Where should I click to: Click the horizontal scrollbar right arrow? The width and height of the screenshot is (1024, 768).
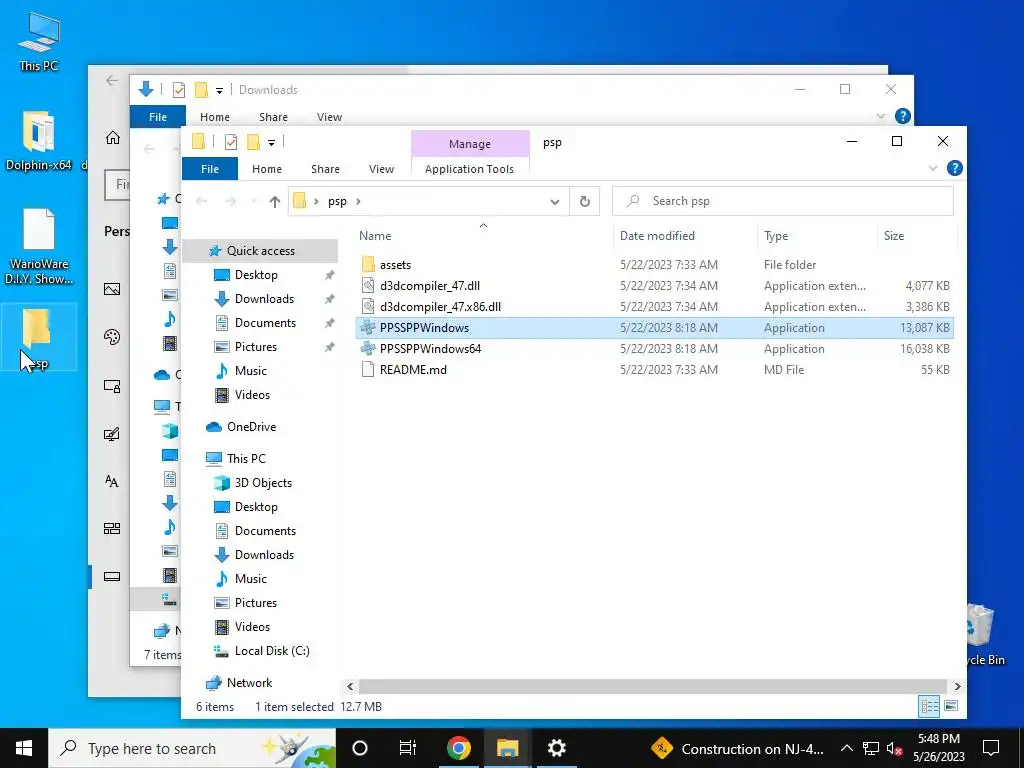(x=957, y=686)
